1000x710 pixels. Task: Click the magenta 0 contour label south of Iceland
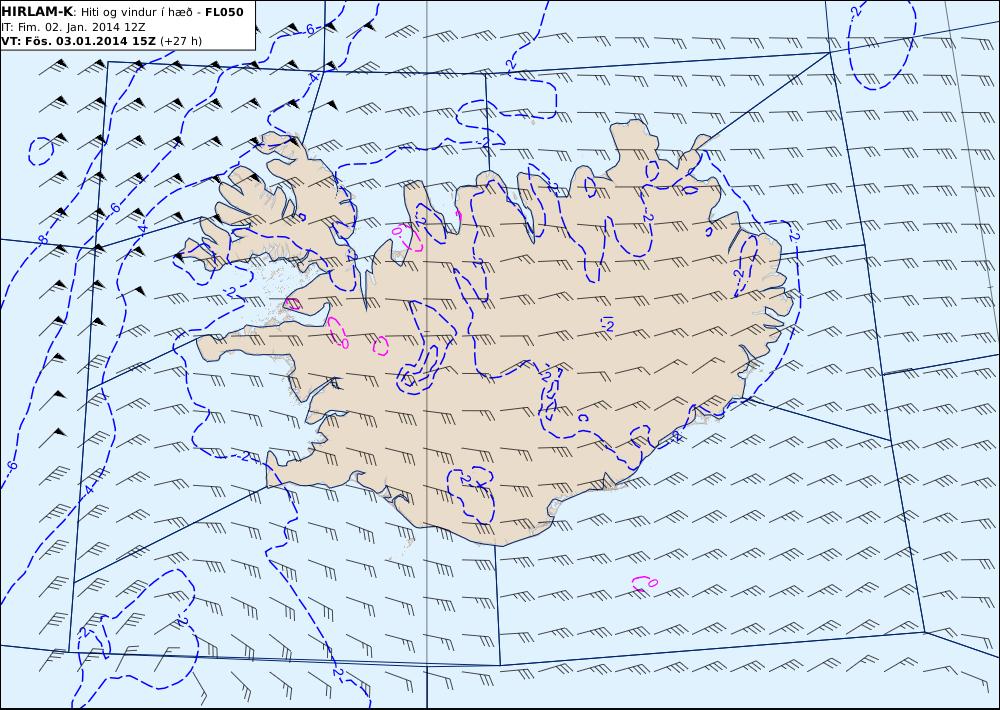point(652,582)
